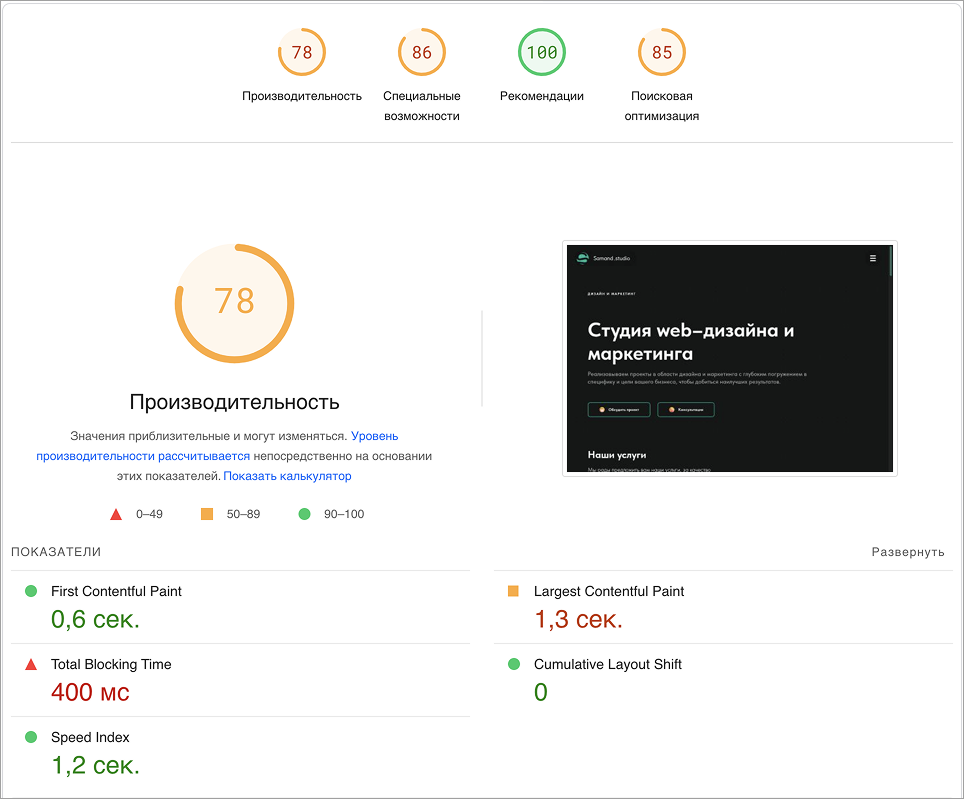Image resolution: width=964 pixels, height=799 pixels.
Task: Click the Производительность label under top gauge
Action: point(302,96)
